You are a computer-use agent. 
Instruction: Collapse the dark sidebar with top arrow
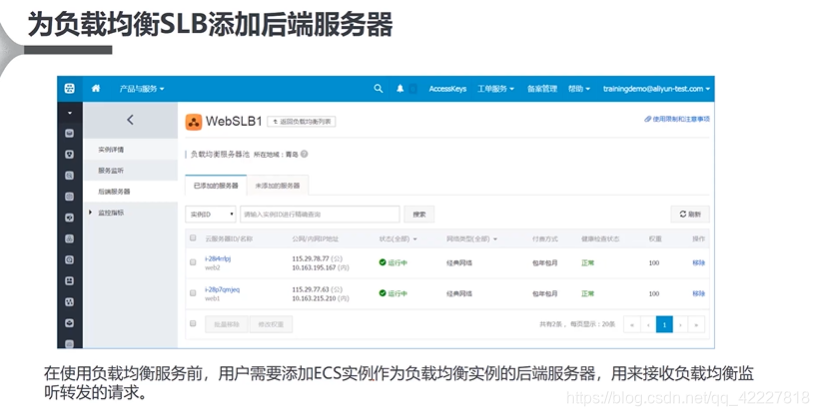pos(69,113)
